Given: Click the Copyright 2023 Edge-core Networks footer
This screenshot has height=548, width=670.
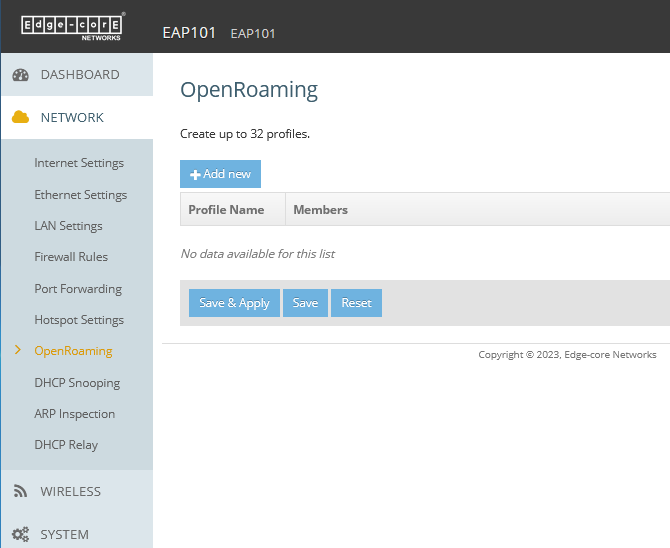Looking at the screenshot, I should (567, 355).
